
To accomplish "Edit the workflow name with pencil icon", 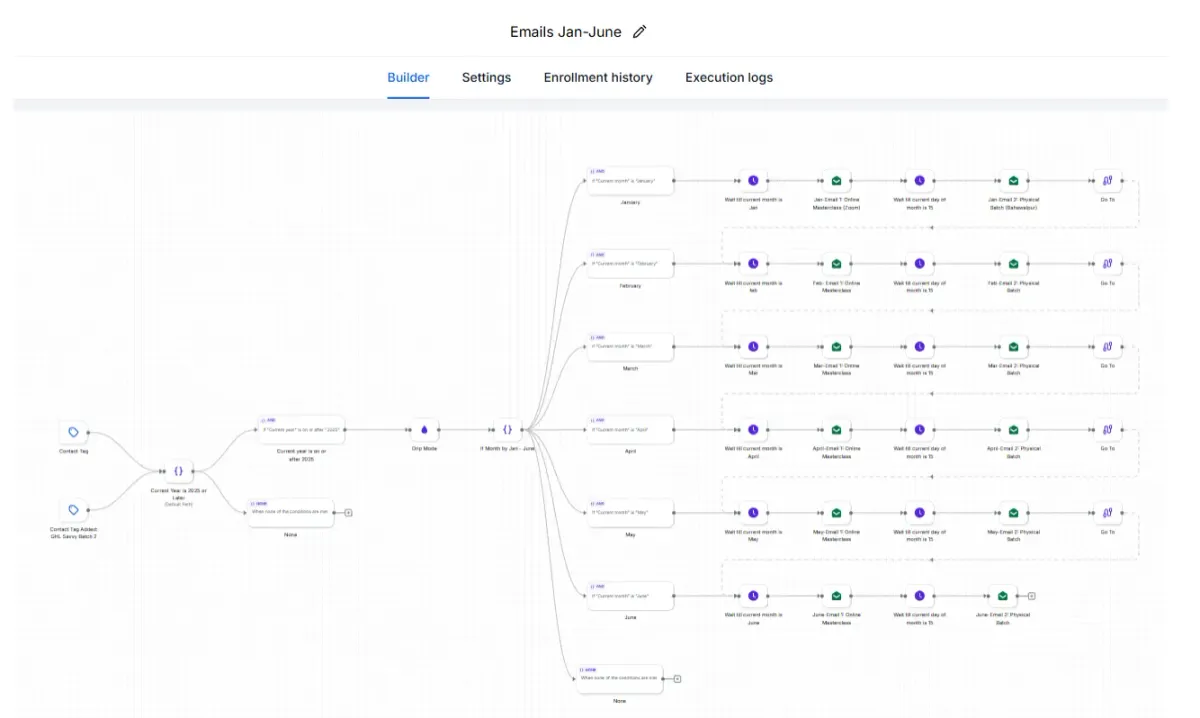I will coord(640,31).
